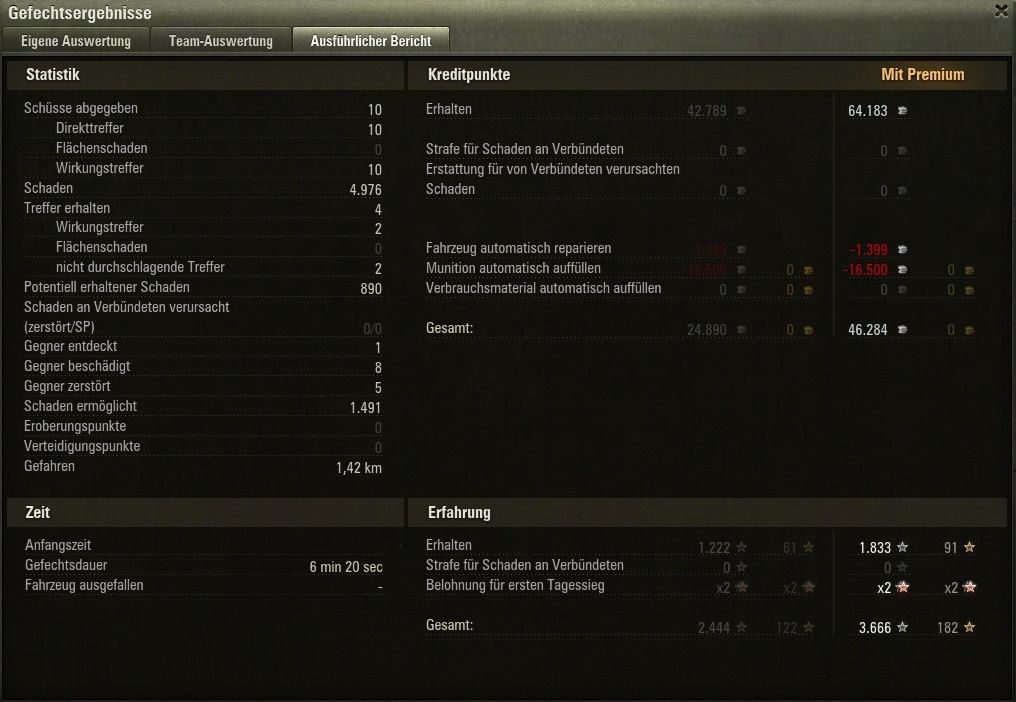Click the premium repair cost -1.399
Image resolution: width=1016 pixels, height=702 pixels.
point(868,250)
